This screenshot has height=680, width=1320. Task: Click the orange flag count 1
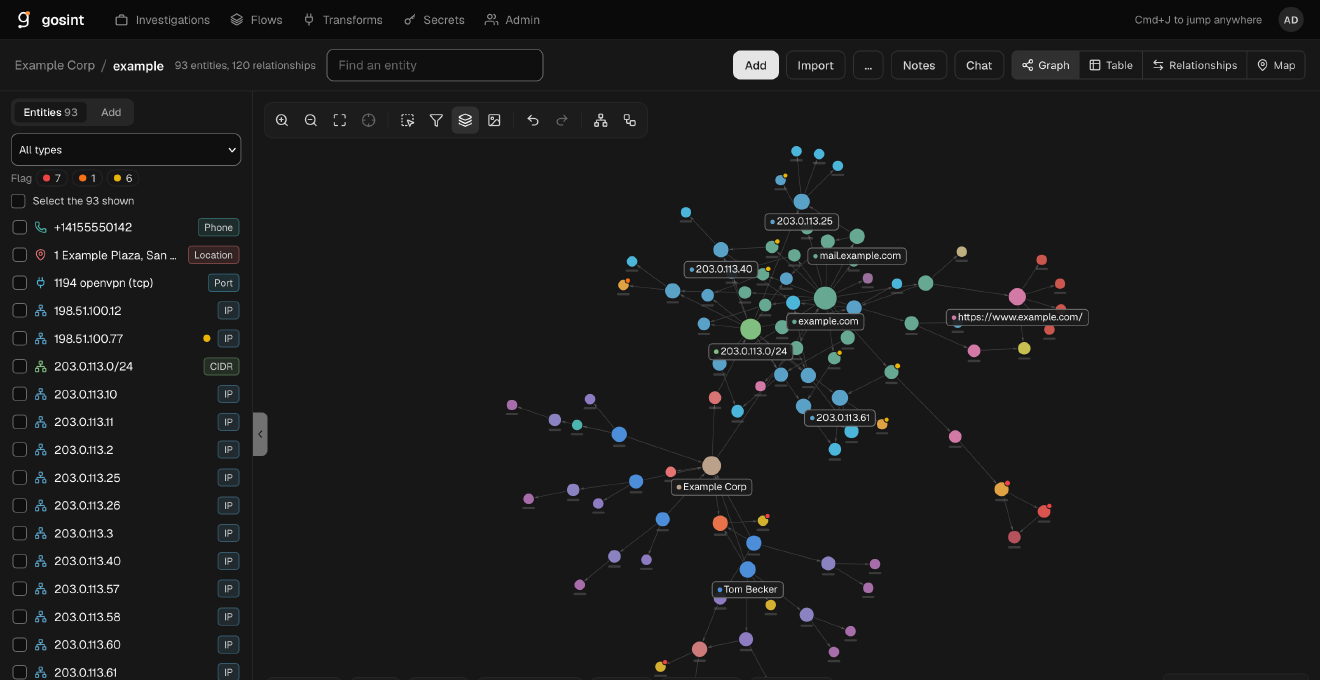tap(88, 178)
